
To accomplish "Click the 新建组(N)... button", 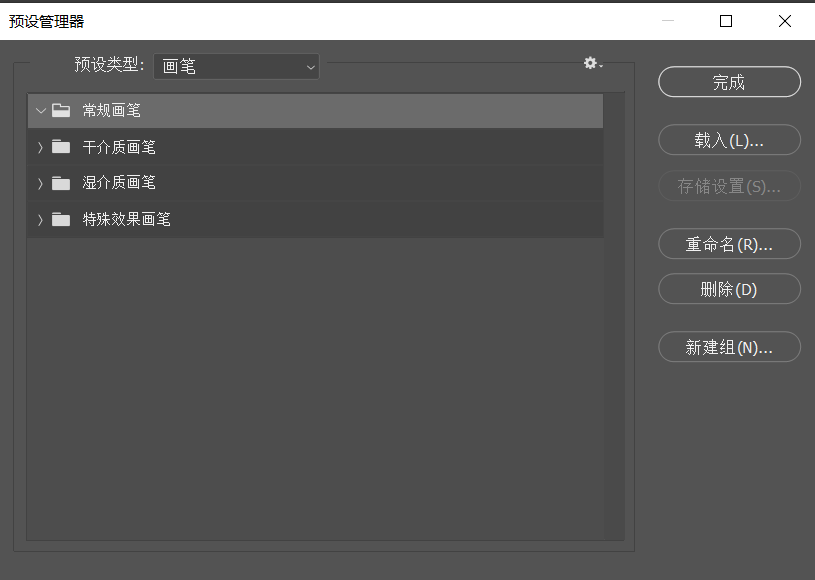I will [x=729, y=347].
